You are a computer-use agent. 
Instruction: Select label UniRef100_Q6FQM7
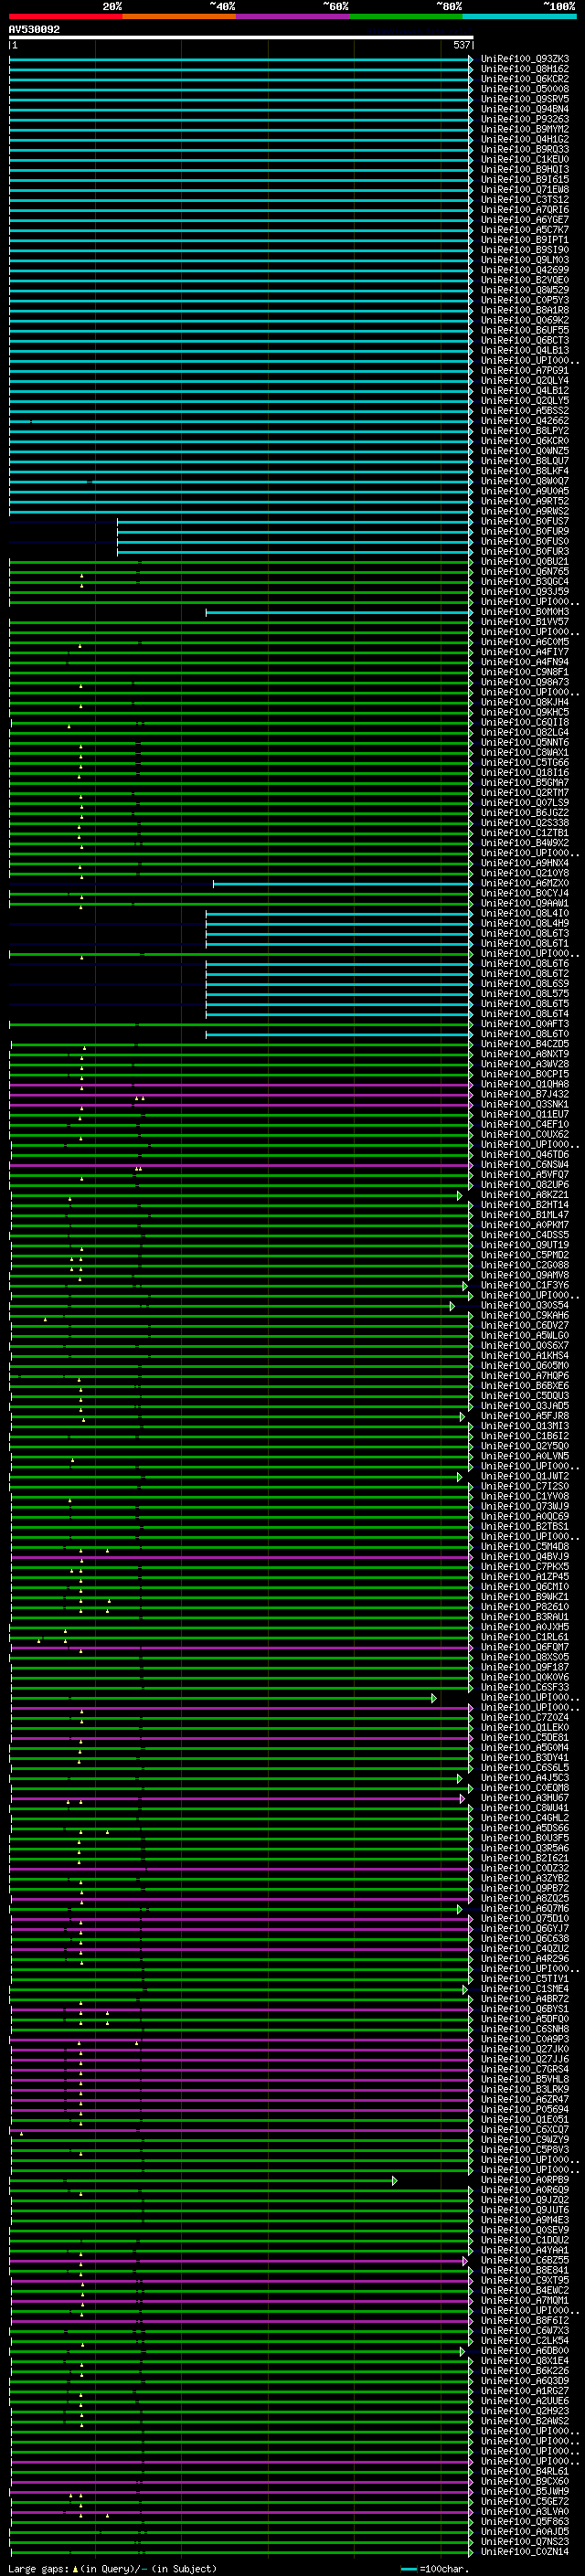tap(525, 1648)
